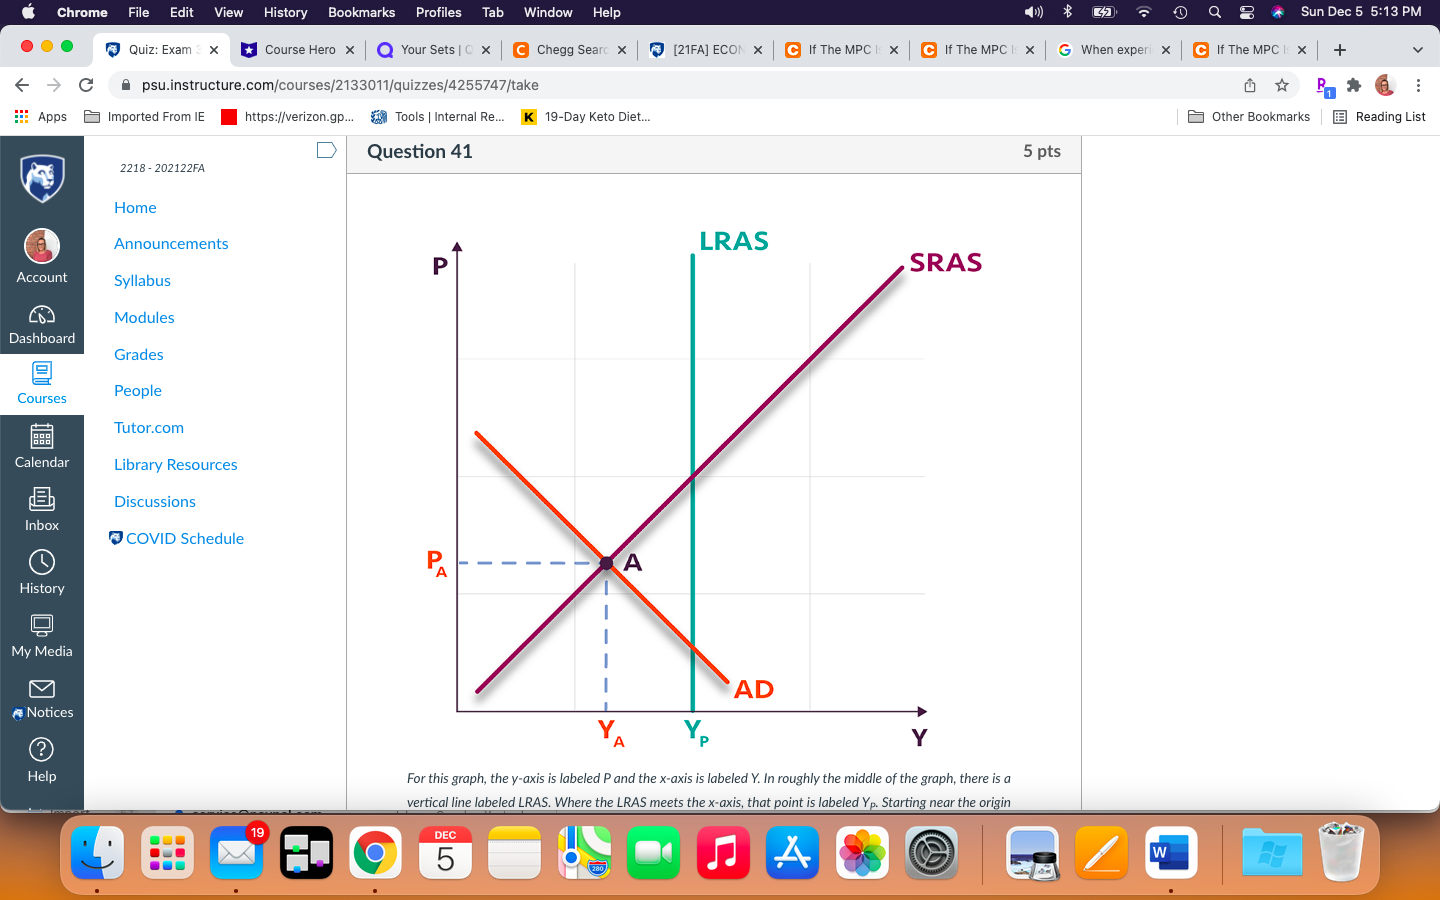Open the Home course link
This screenshot has height=900, width=1440.
click(135, 208)
